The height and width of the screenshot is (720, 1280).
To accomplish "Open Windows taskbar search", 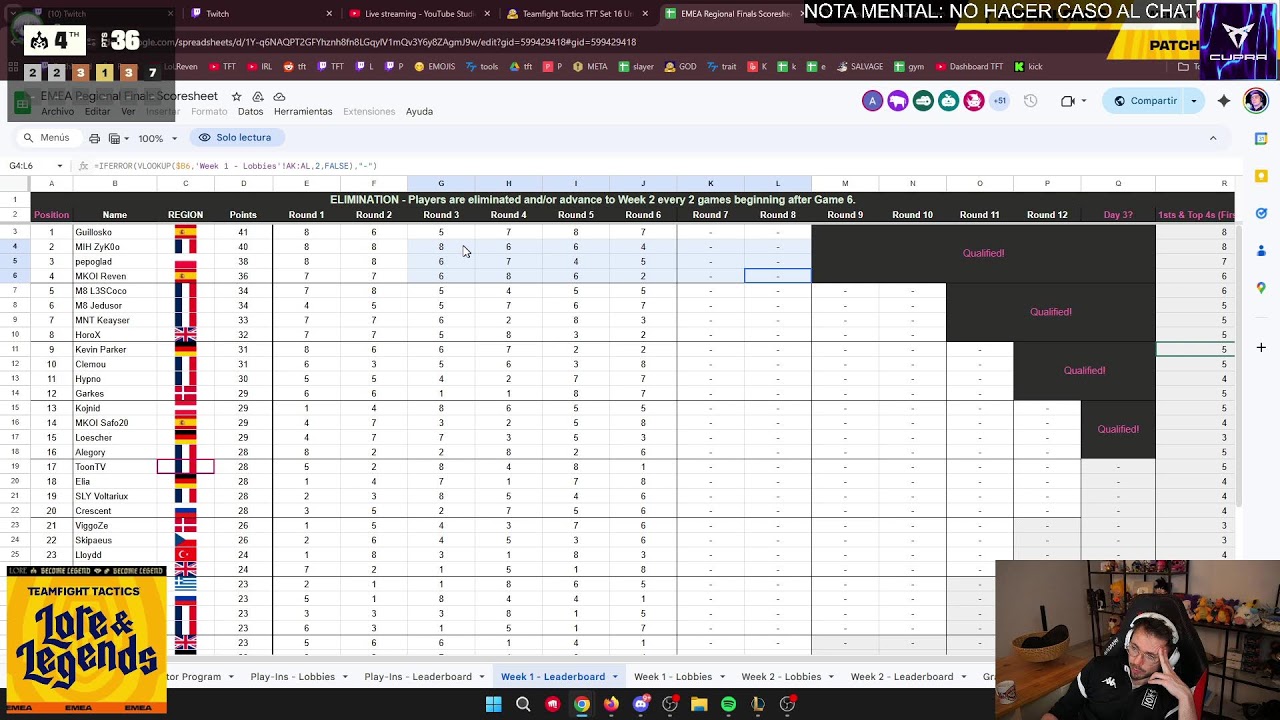I will tap(523, 704).
